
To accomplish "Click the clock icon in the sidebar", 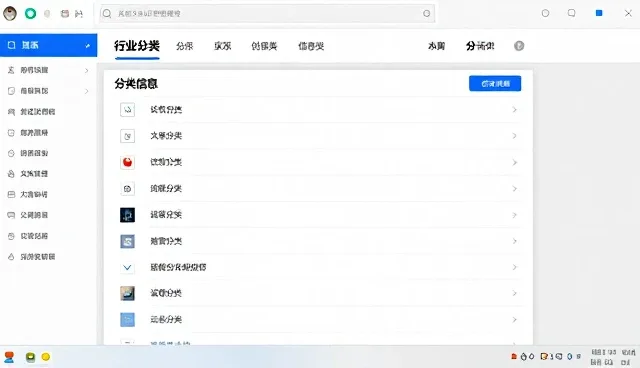I will pos(11,153).
